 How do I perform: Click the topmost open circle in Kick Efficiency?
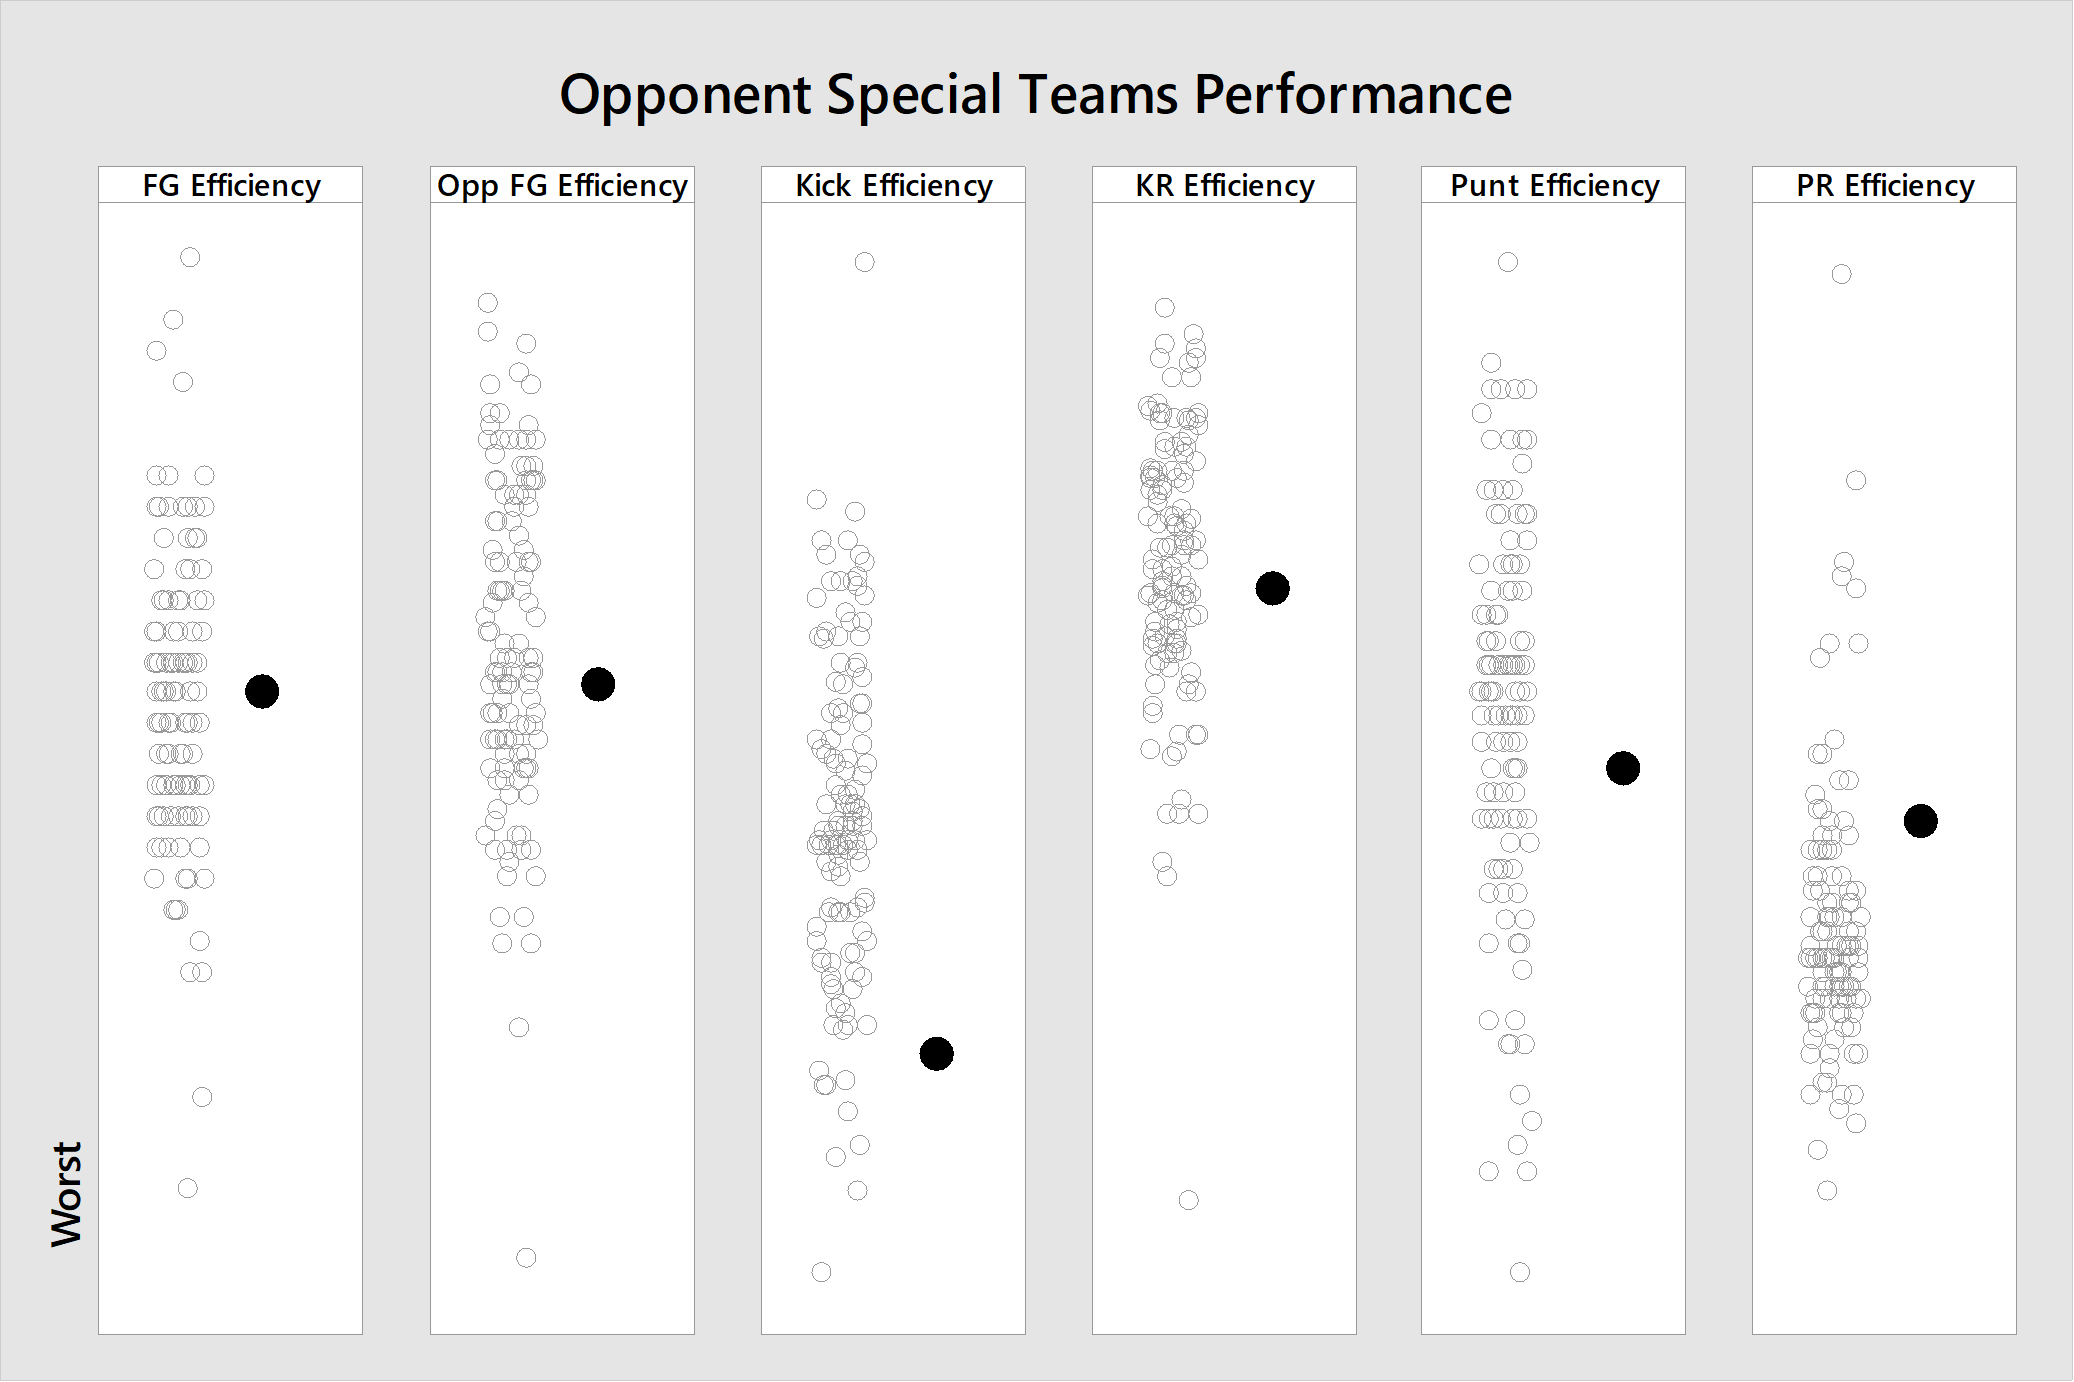click(865, 262)
